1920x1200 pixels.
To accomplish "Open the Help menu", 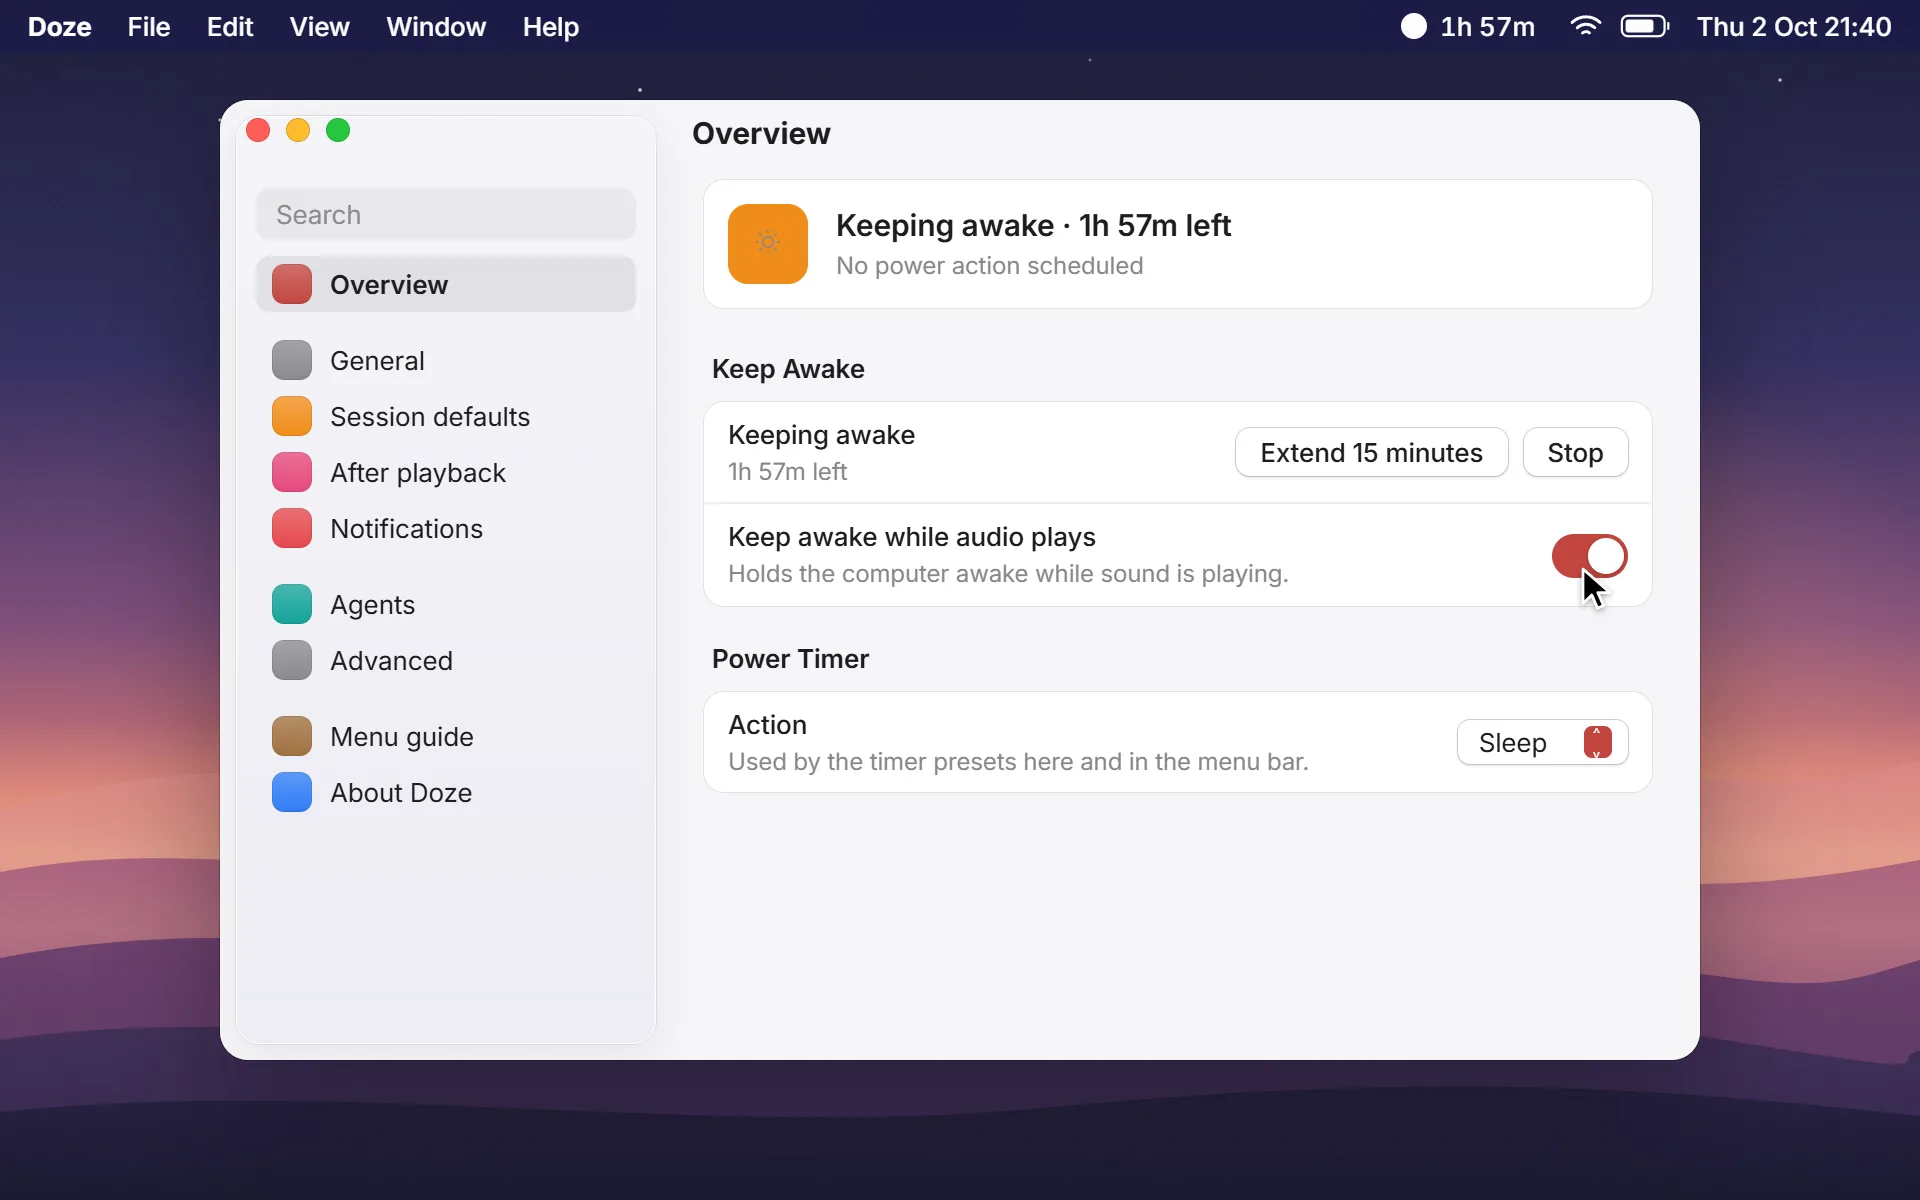I will click(x=551, y=27).
